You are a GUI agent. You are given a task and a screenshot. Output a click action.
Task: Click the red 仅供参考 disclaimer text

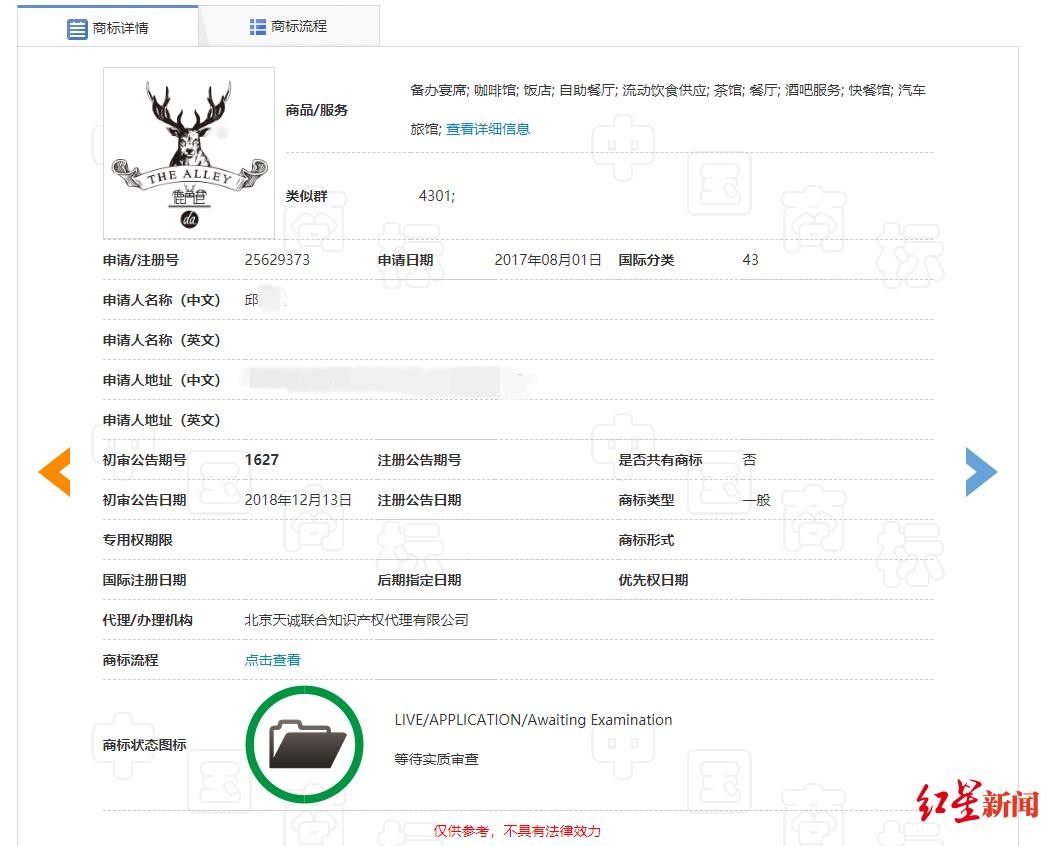coord(517,831)
